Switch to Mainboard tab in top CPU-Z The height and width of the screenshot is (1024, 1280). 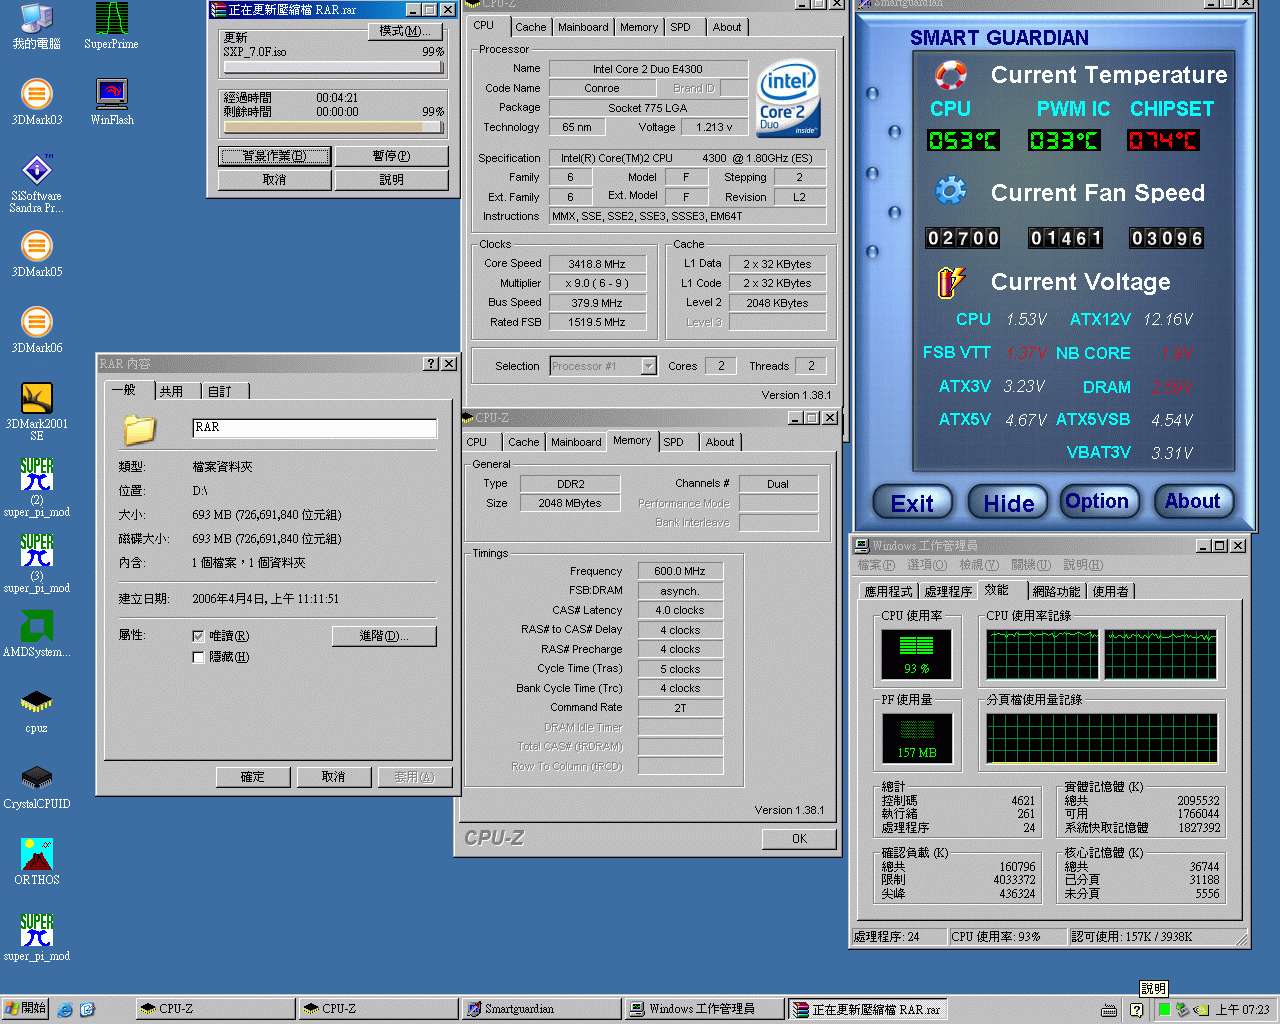click(x=583, y=27)
